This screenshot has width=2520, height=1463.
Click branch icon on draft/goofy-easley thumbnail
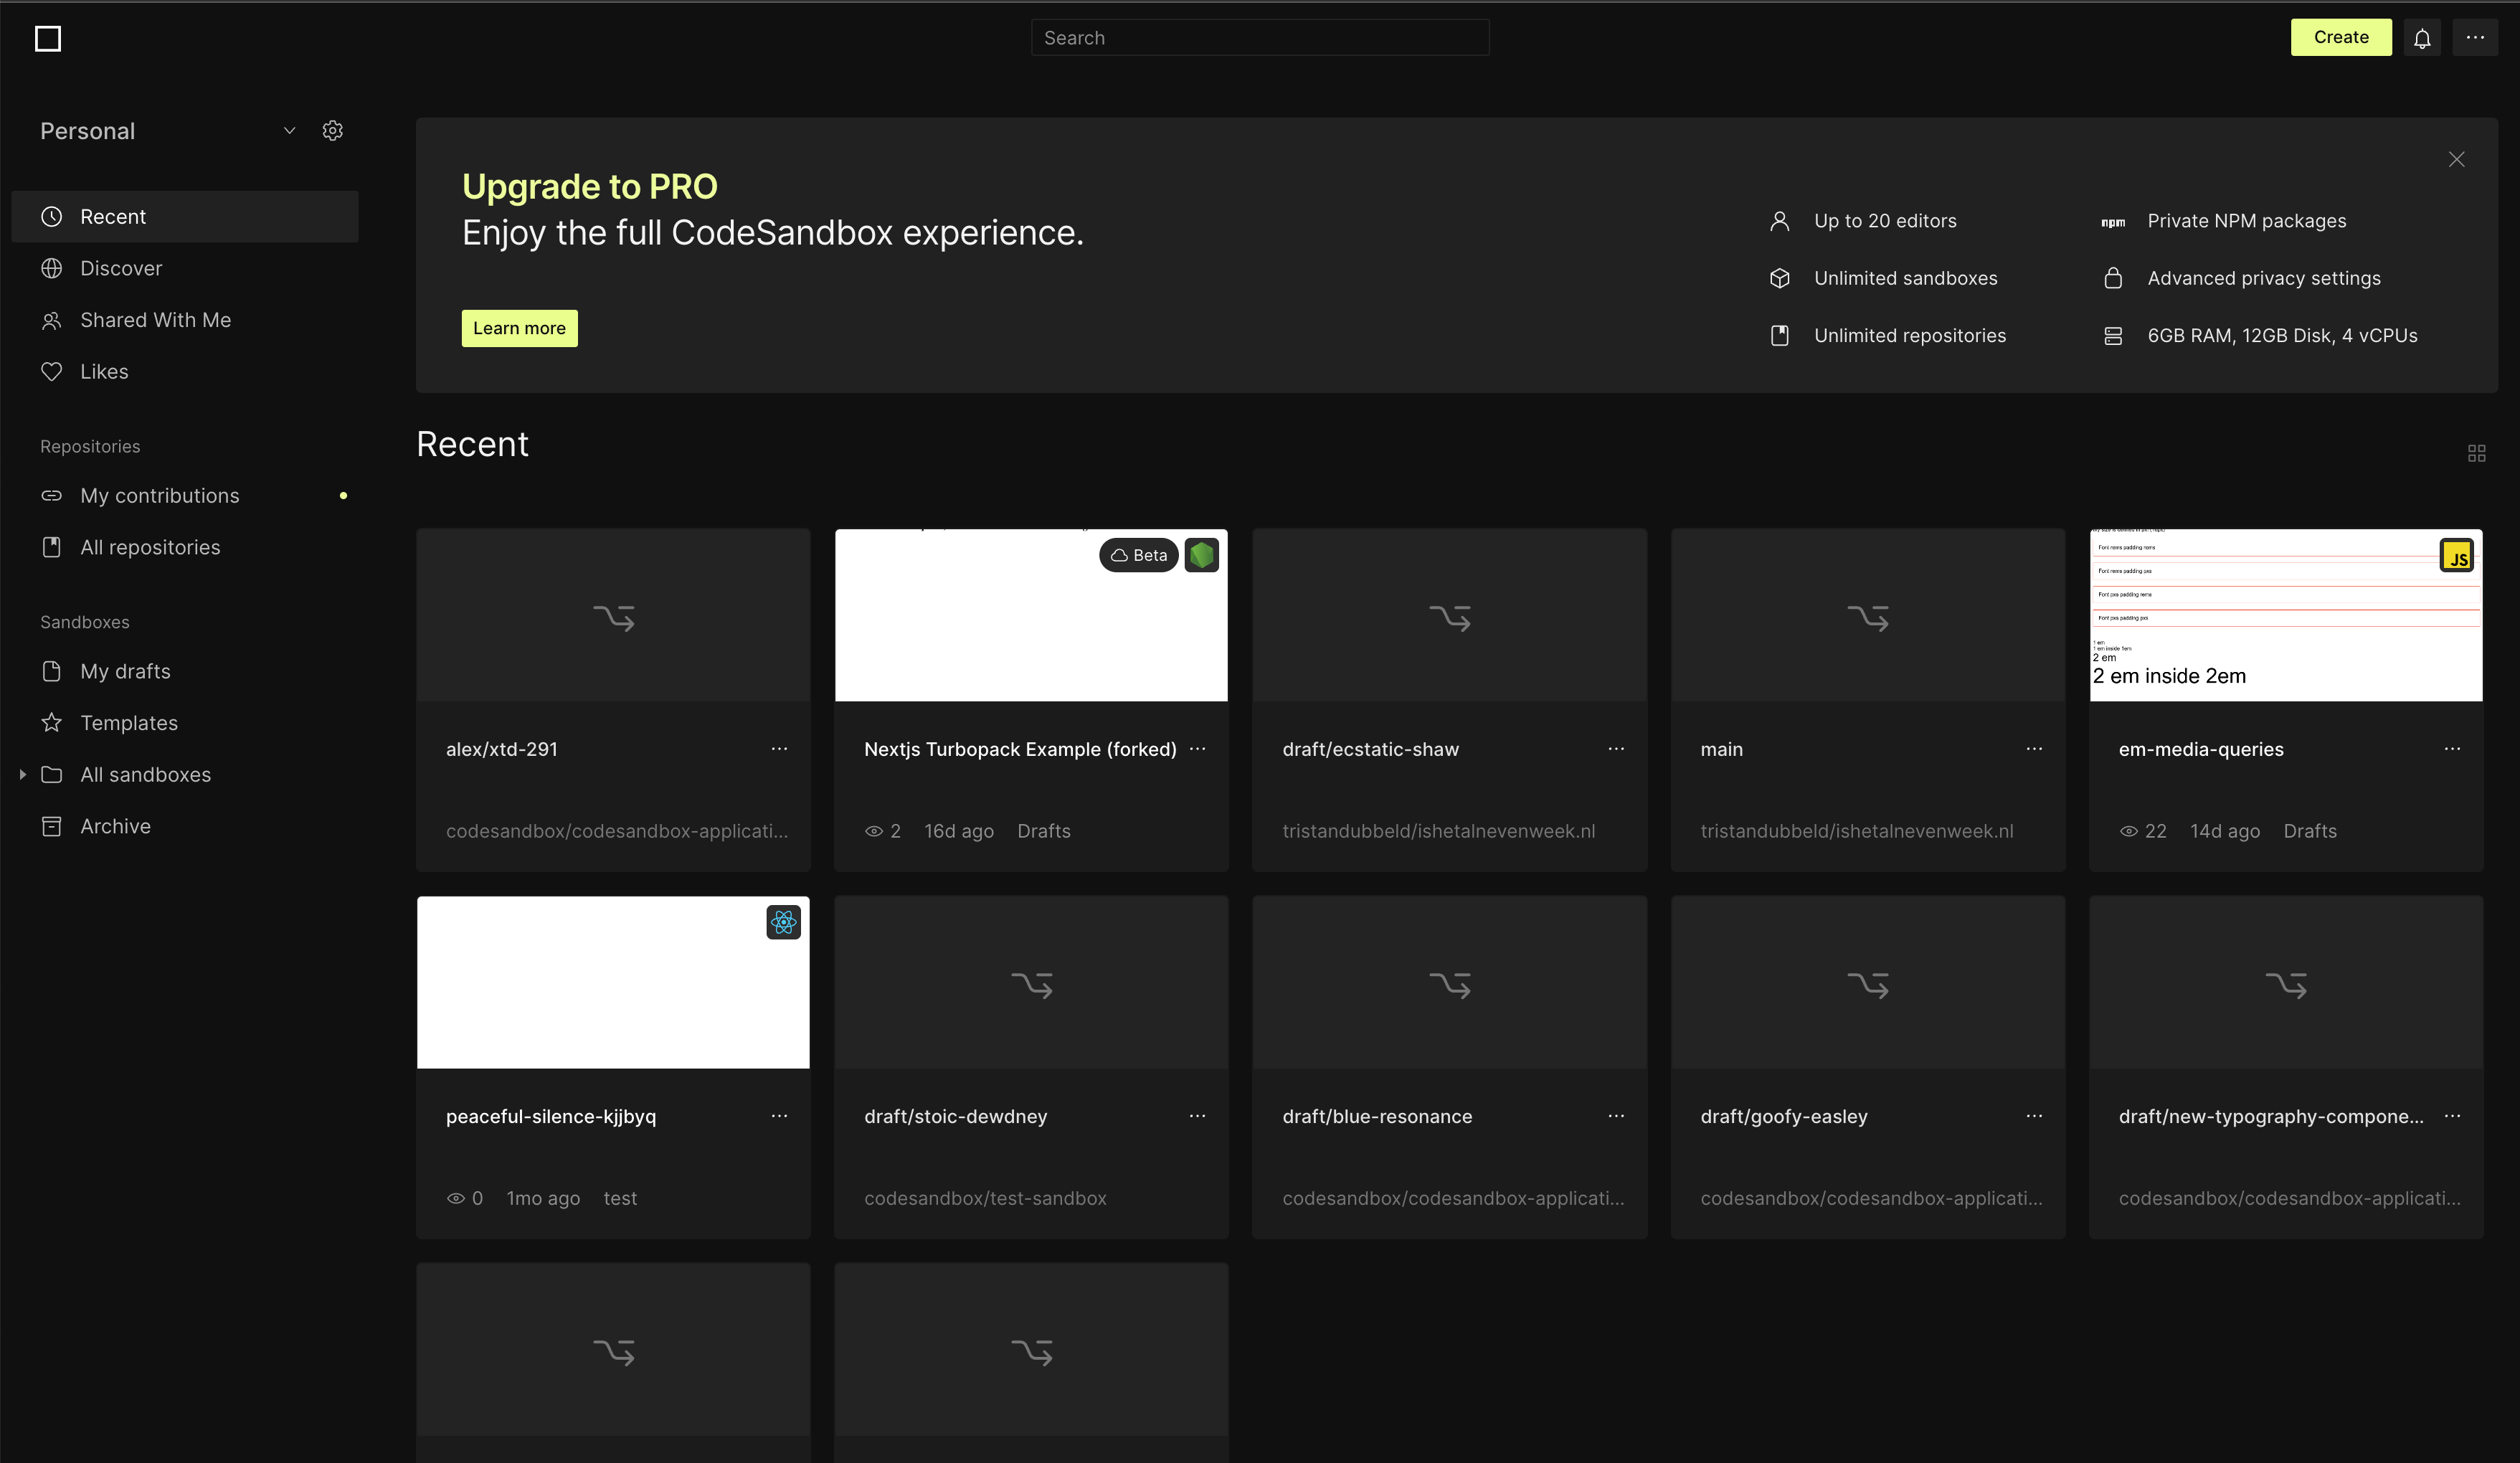(x=1868, y=985)
